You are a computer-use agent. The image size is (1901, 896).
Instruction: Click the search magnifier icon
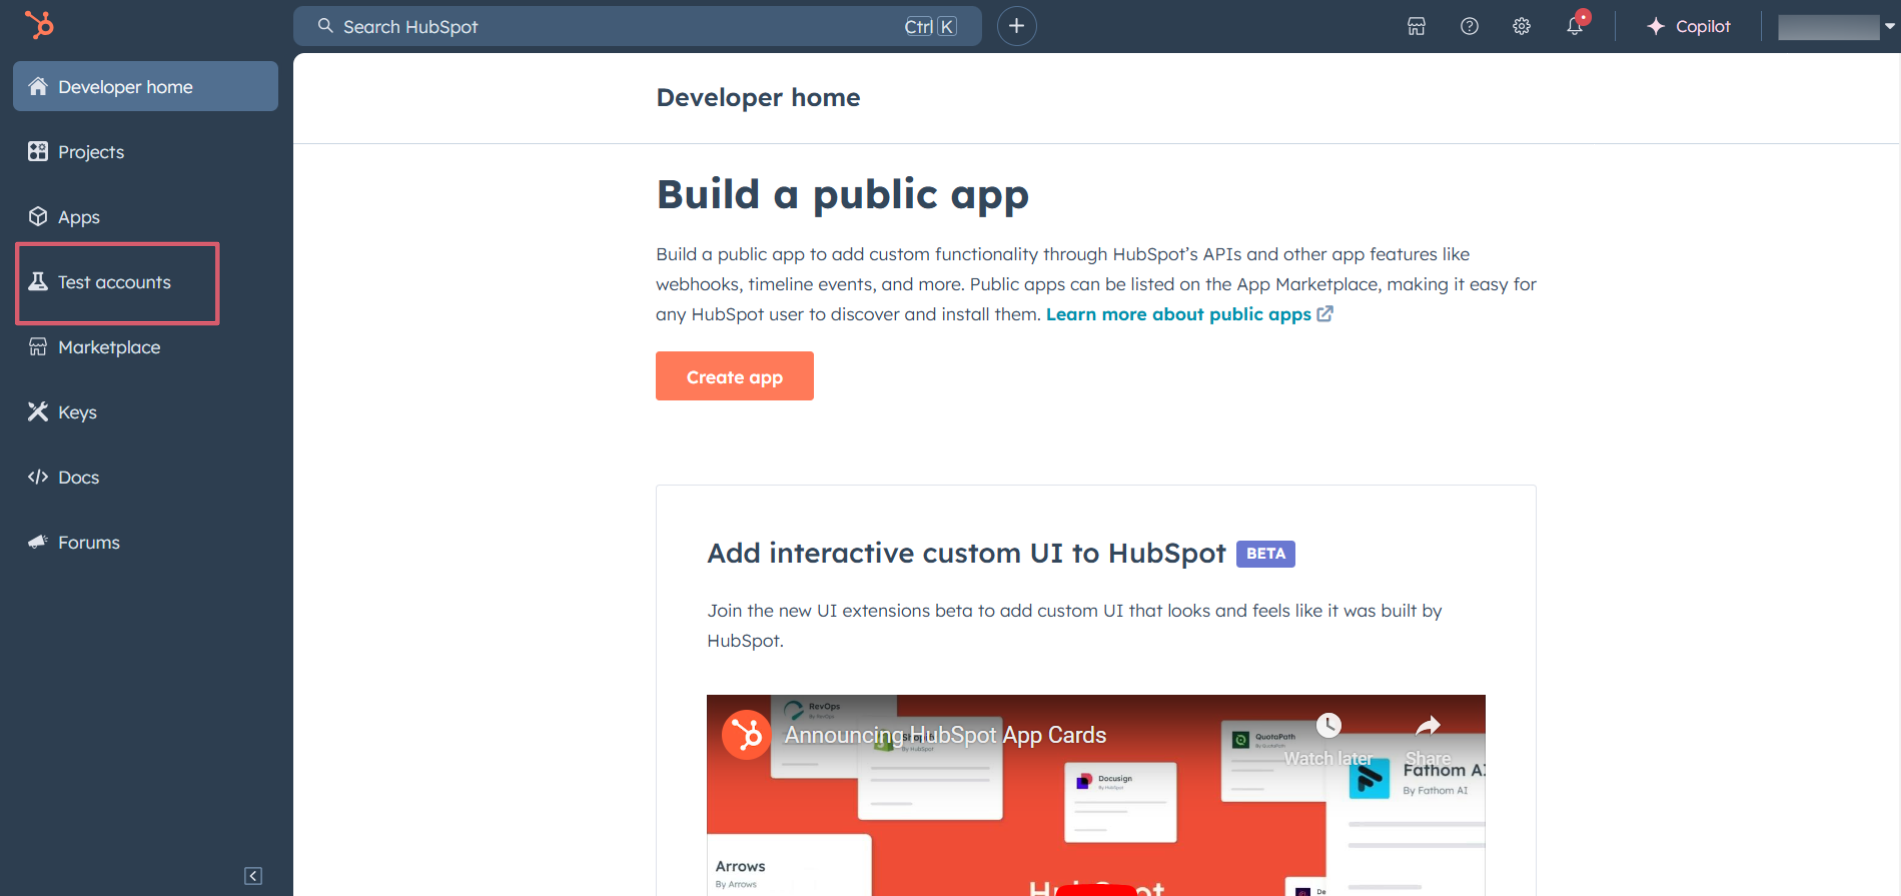pyautogui.click(x=325, y=26)
